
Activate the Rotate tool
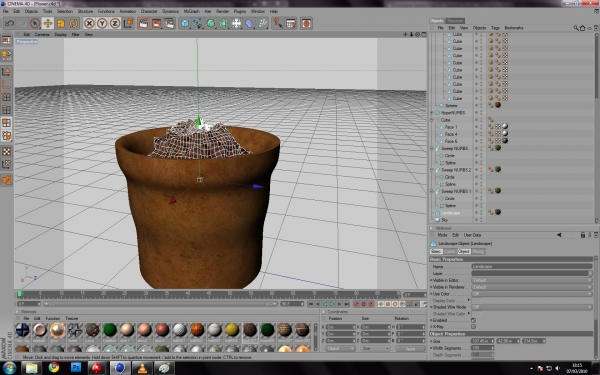[x=73, y=23]
